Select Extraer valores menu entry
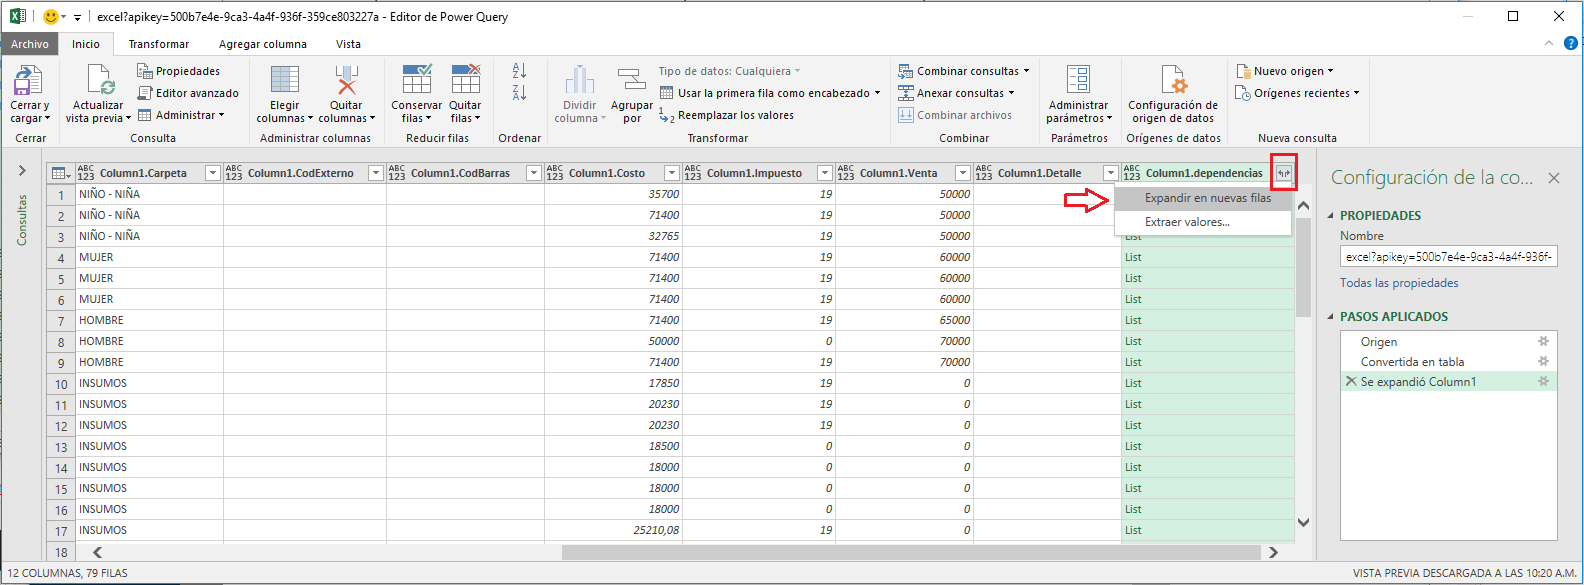Screen dimensions: 1584x585 (x=1187, y=222)
